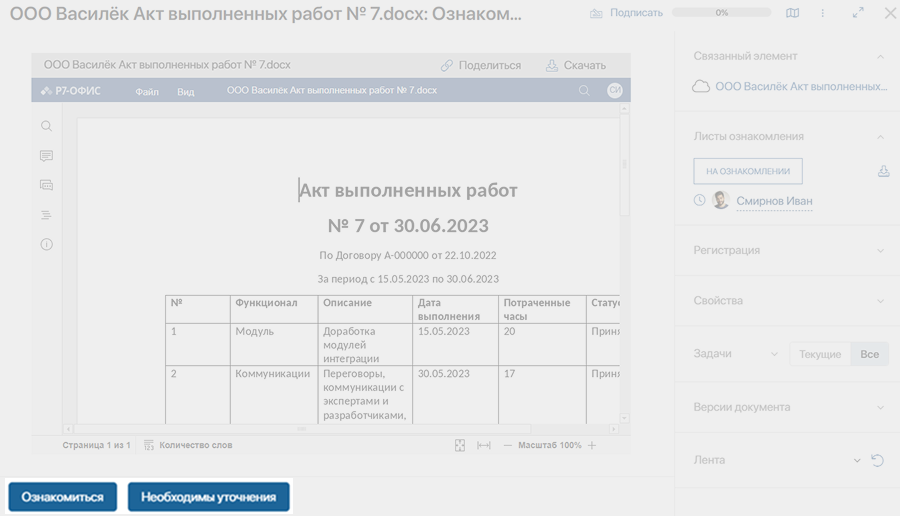
Task: Collapse the Связанный элемент section
Action: pyautogui.click(x=880, y=56)
